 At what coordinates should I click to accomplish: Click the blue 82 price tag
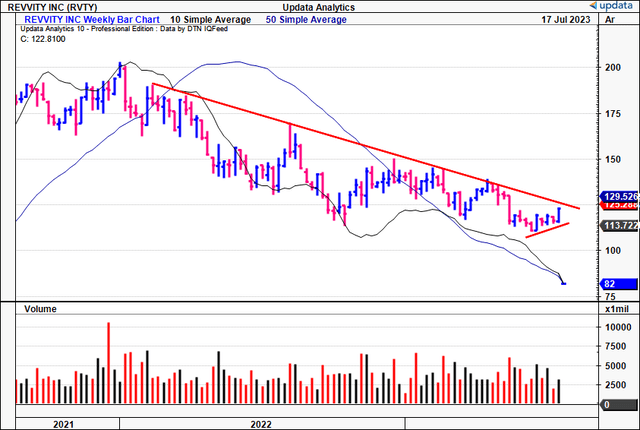pyautogui.click(x=618, y=284)
